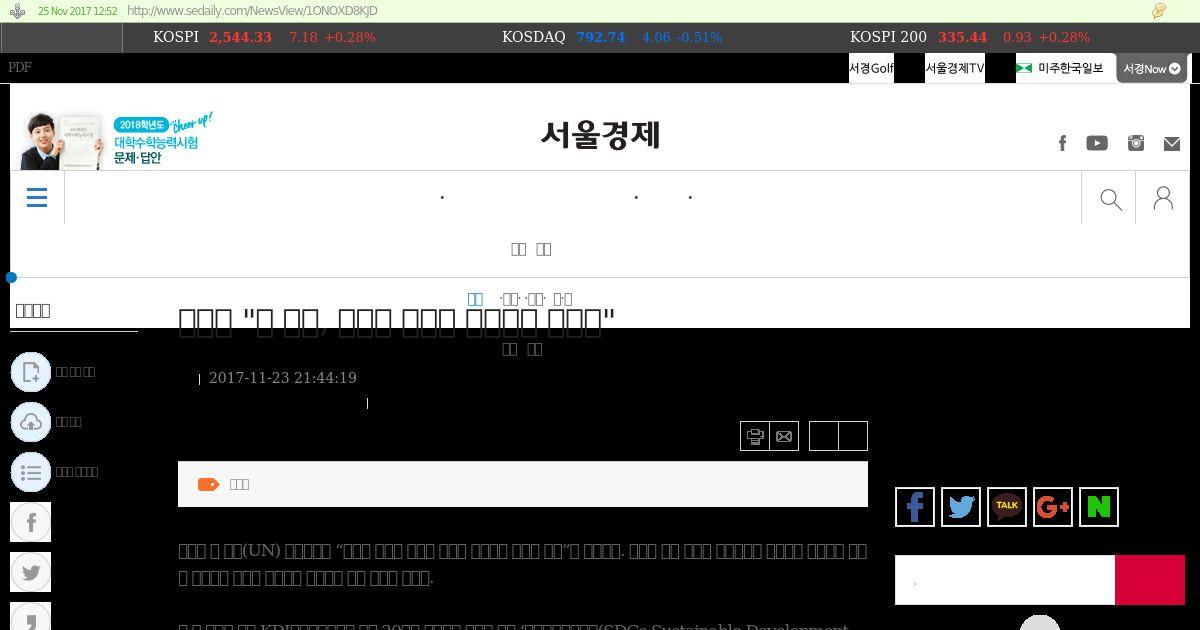The width and height of the screenshot is (1200, 630).
Task: Click the sidebar cloud upload circle icon
Action: pyautogui.click(x=31, y=422)
